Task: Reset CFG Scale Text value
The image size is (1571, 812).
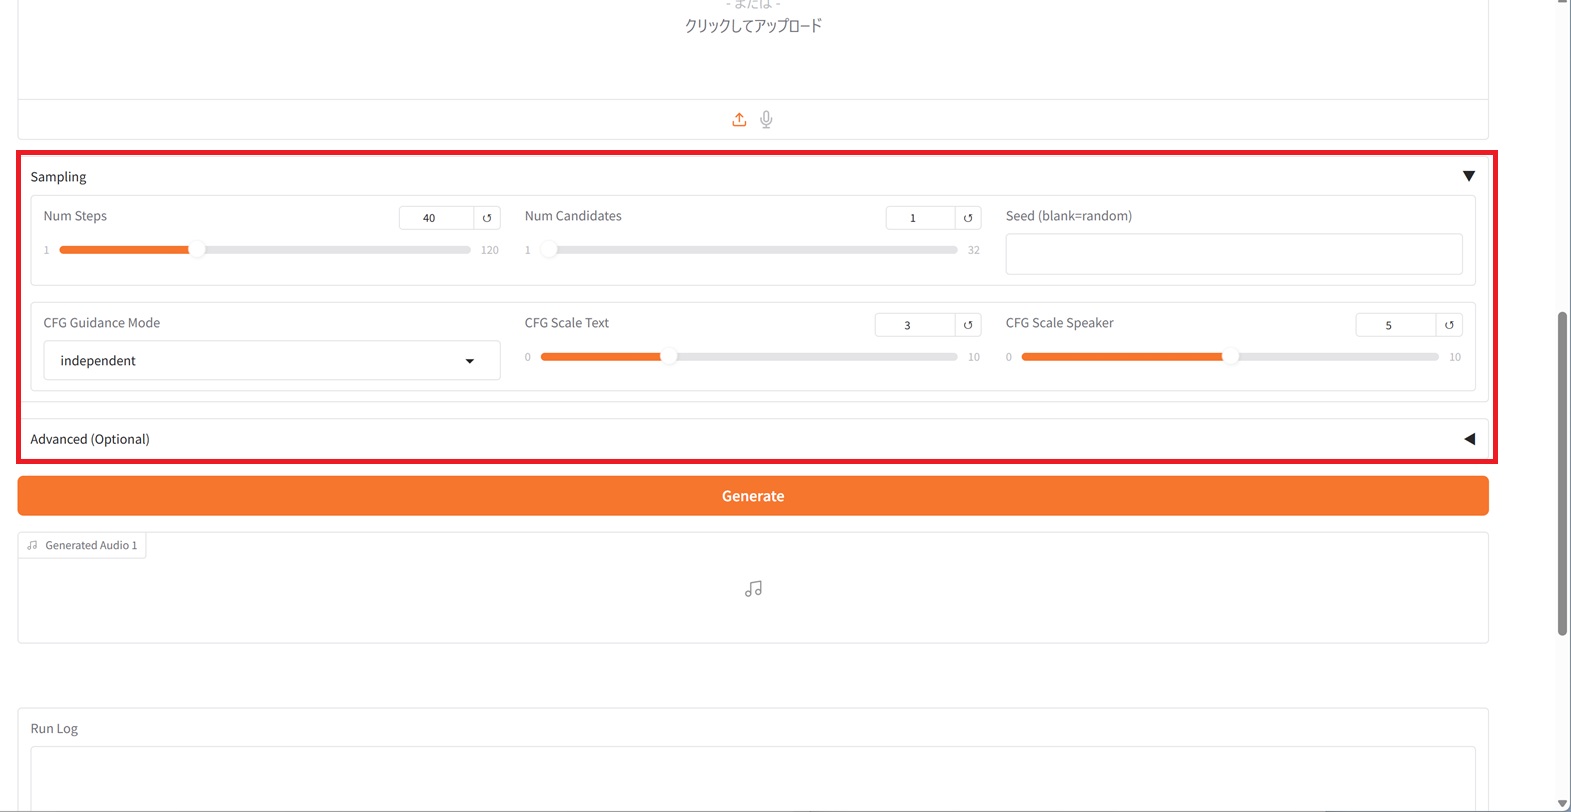Action: pyautogui.click(x=968, y=325)
